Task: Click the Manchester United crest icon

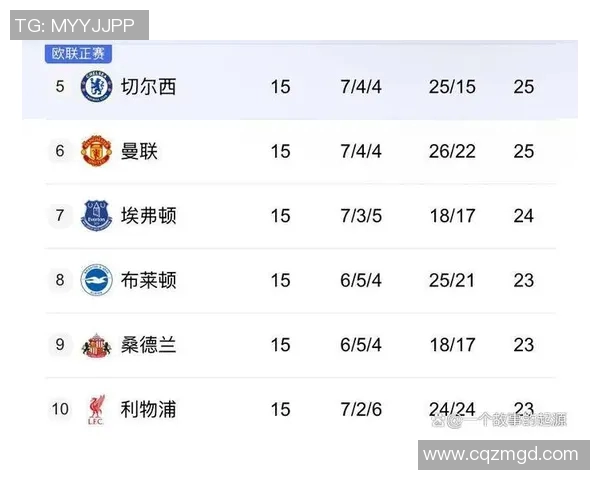Action: coord(95,151)
